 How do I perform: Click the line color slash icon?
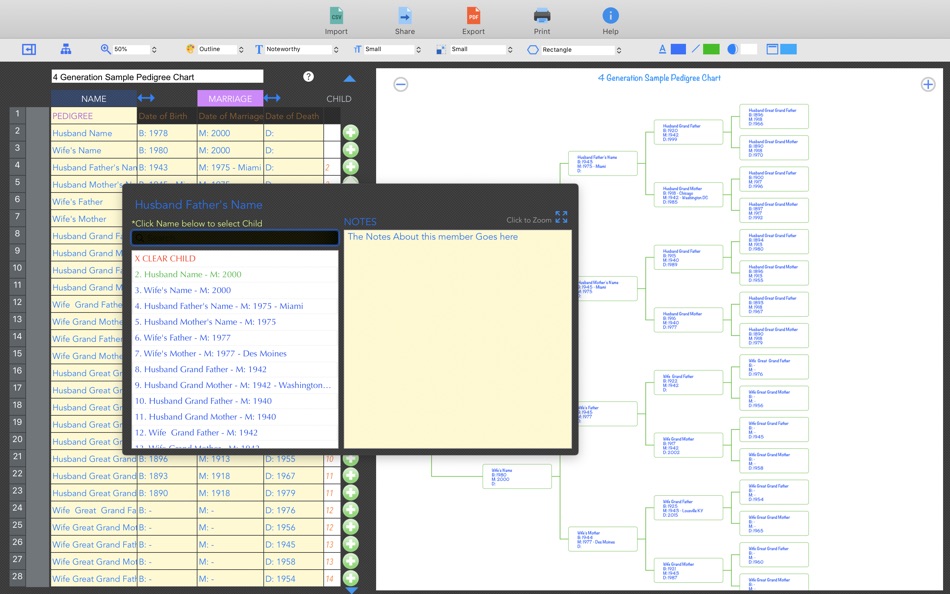click(696, 49)
